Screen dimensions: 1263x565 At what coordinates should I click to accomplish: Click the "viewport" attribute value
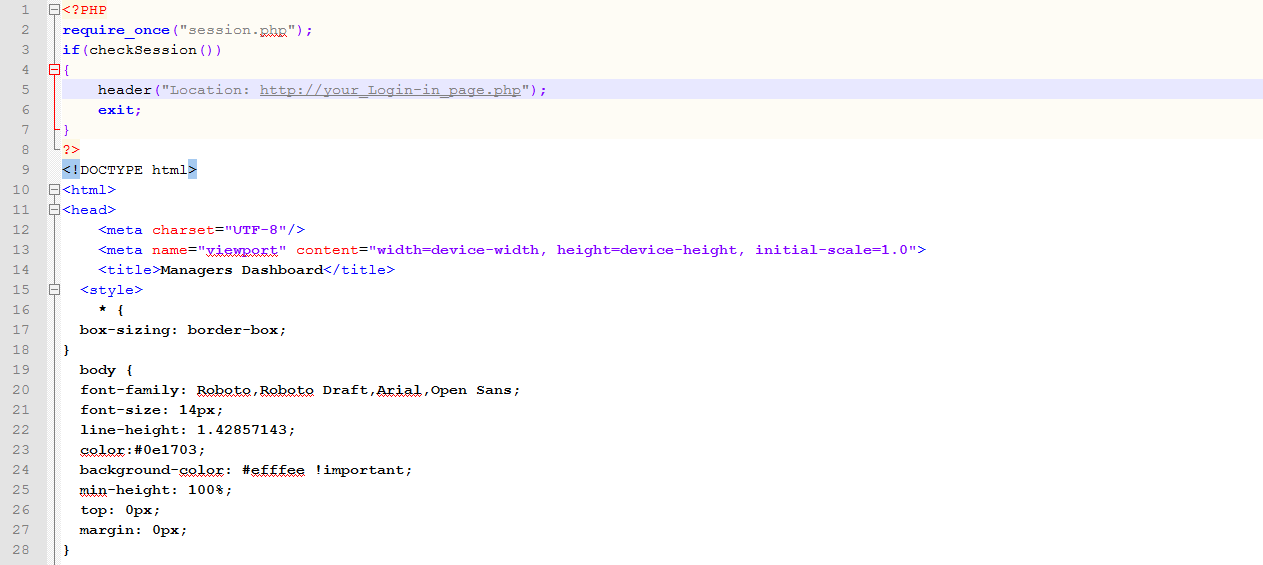pos(242,250)
